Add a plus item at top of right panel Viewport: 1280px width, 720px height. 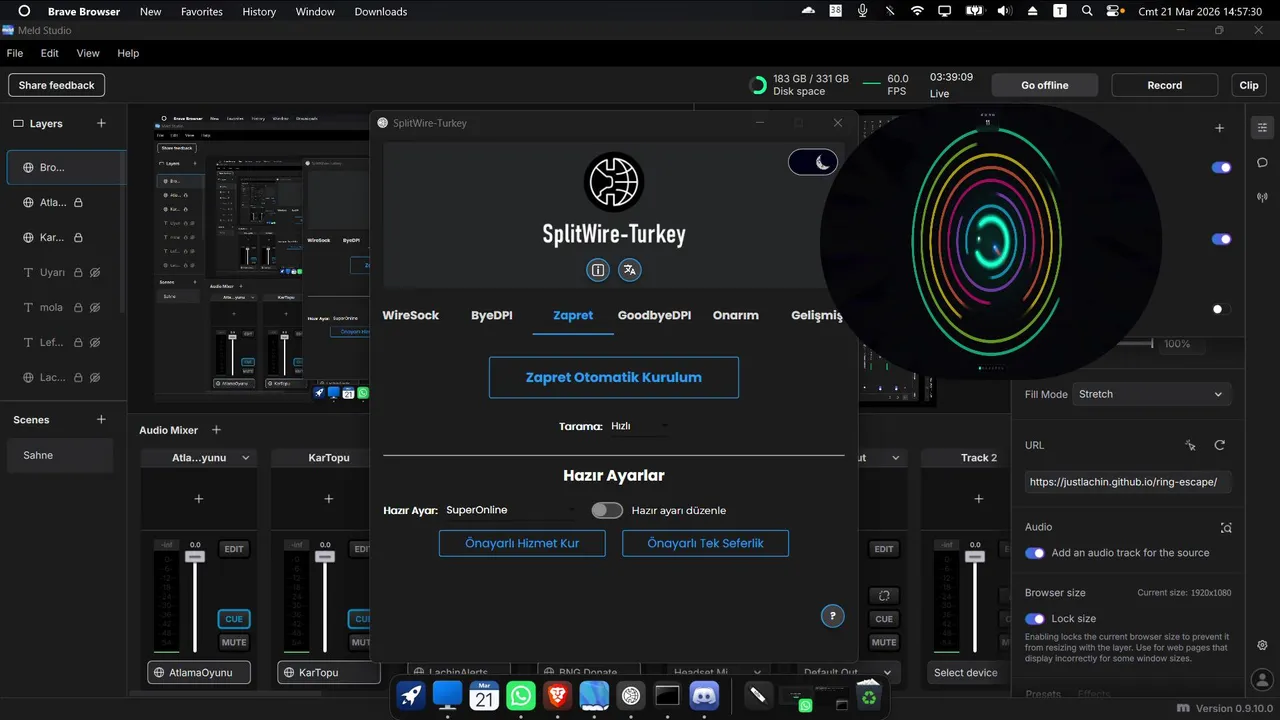point(1219,128)
